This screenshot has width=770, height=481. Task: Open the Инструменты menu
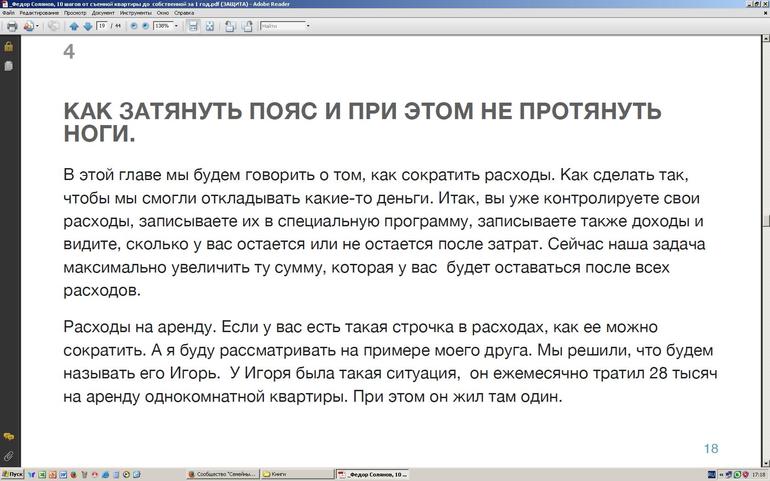(134, 12)
